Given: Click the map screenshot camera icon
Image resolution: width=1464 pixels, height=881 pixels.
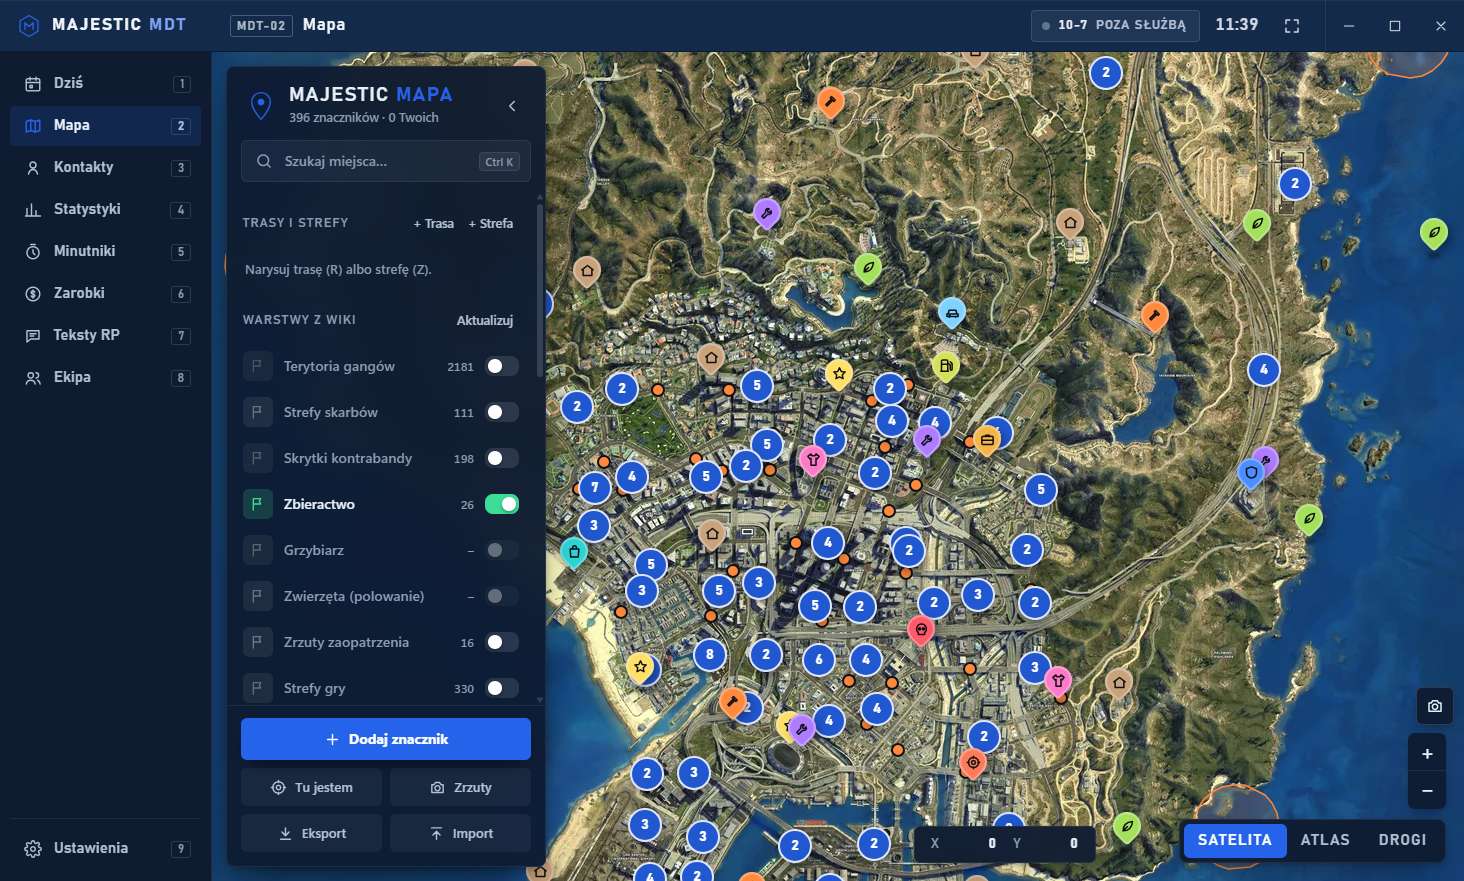Looking at the screenshot, I should (x=1435, y=706).
